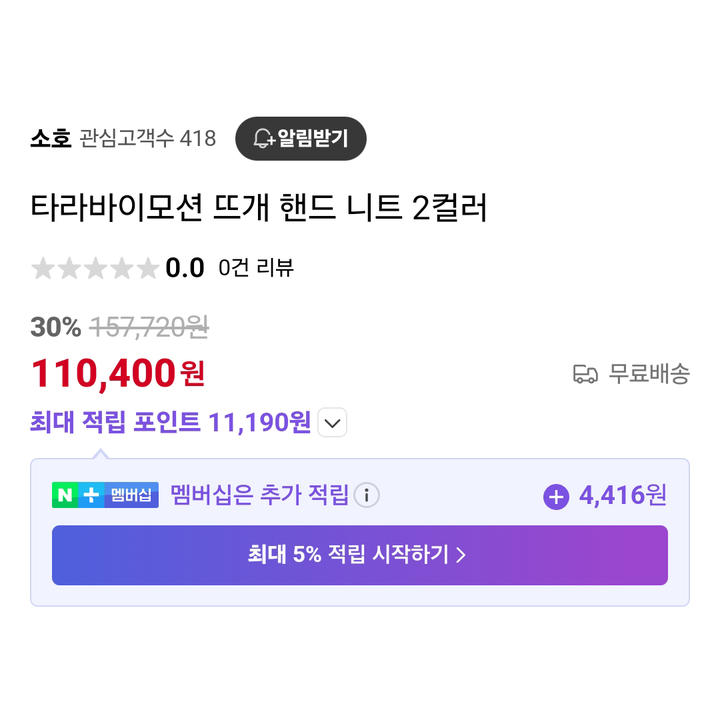The width and height of the screenshot is (720, 720).
Task: Click the first gray rating star
Action: (43, 268)
